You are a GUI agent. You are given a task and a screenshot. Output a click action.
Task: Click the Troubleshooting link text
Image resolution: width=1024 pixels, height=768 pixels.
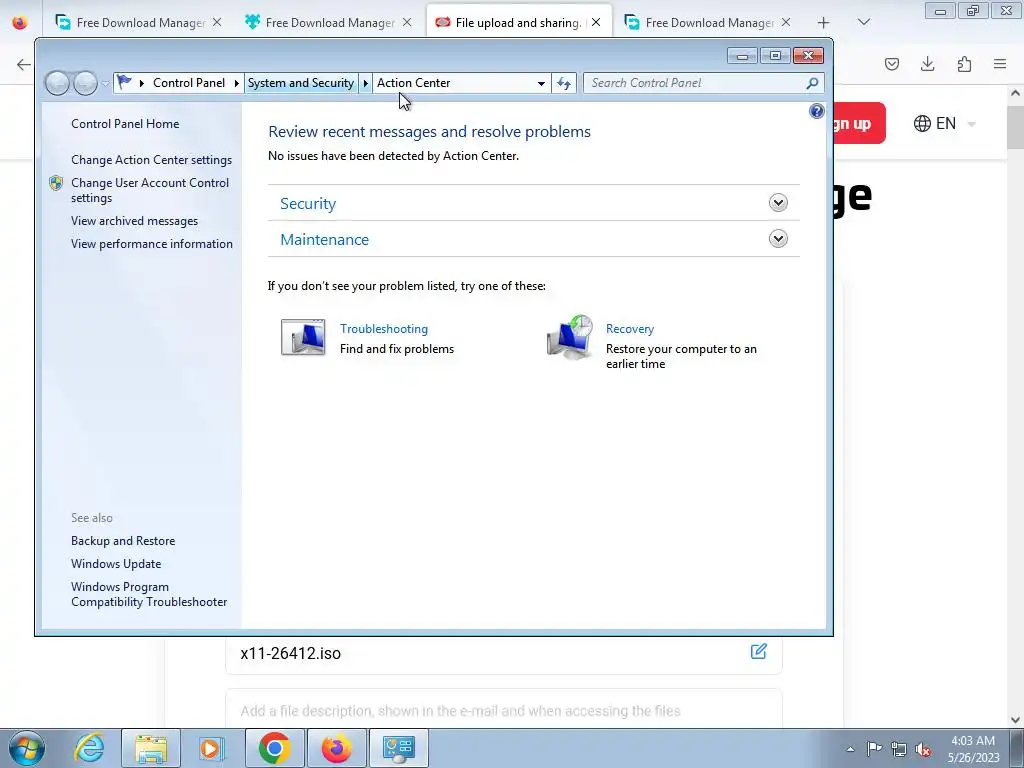[x=384, y=328]
